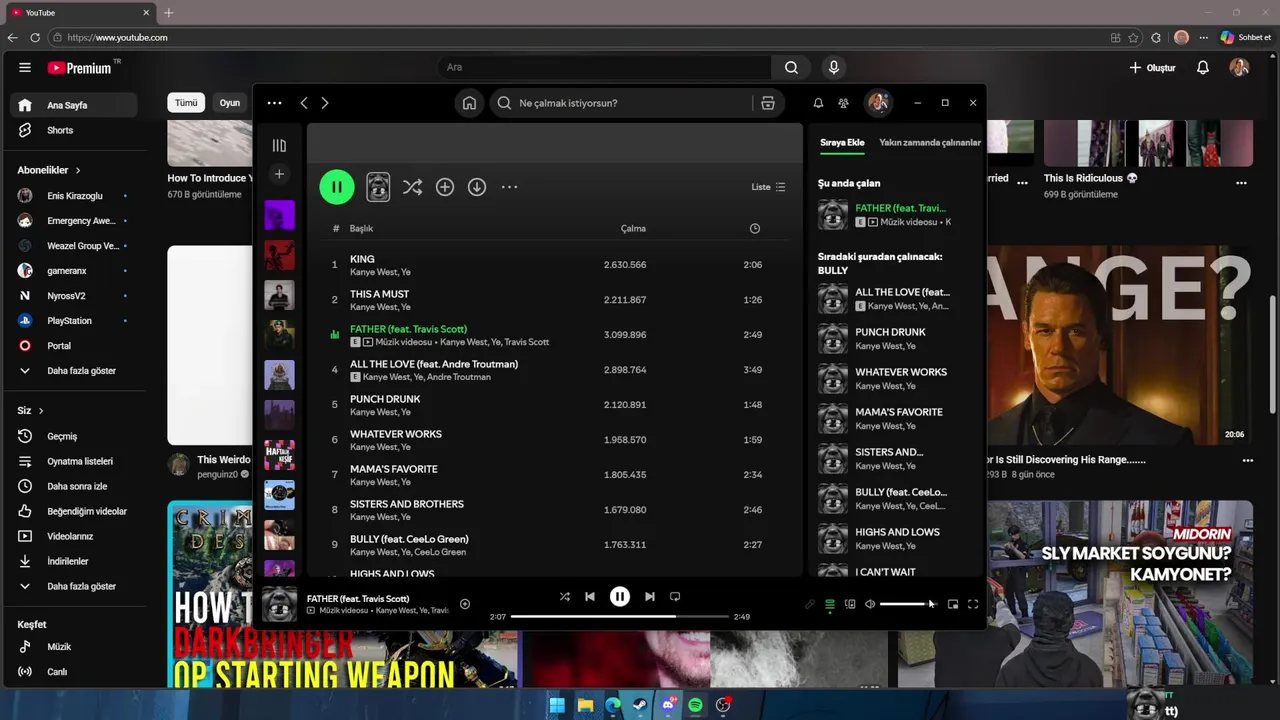Open the lyrics microphone icon
Image resolution: width=1280 pixels, height=720 pixels.
click(810, 604)
